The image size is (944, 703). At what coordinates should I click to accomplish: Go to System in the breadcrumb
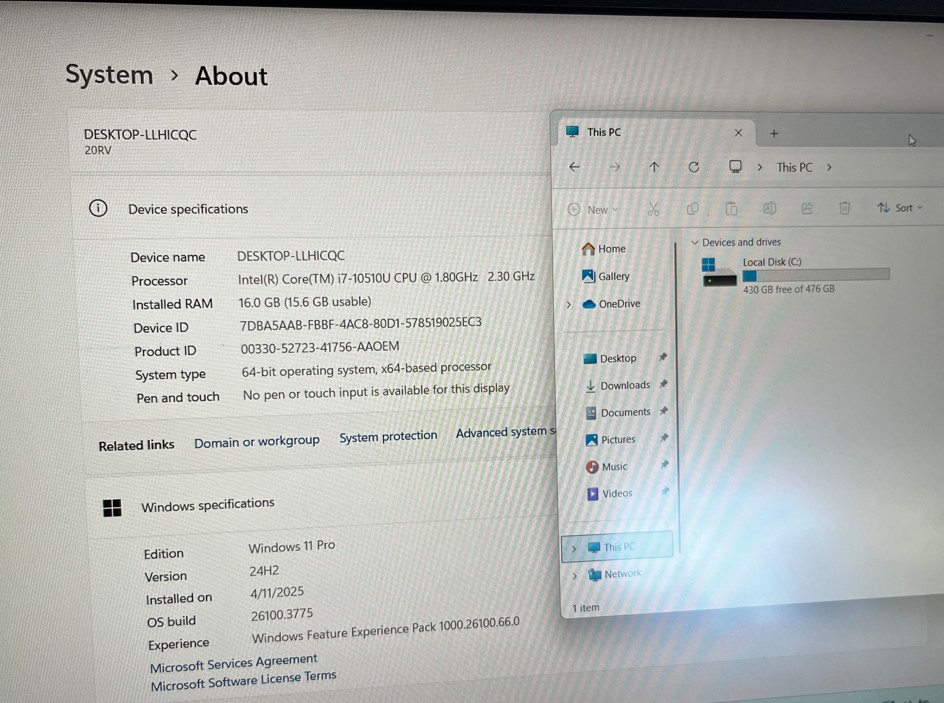[x=109, y=75]
